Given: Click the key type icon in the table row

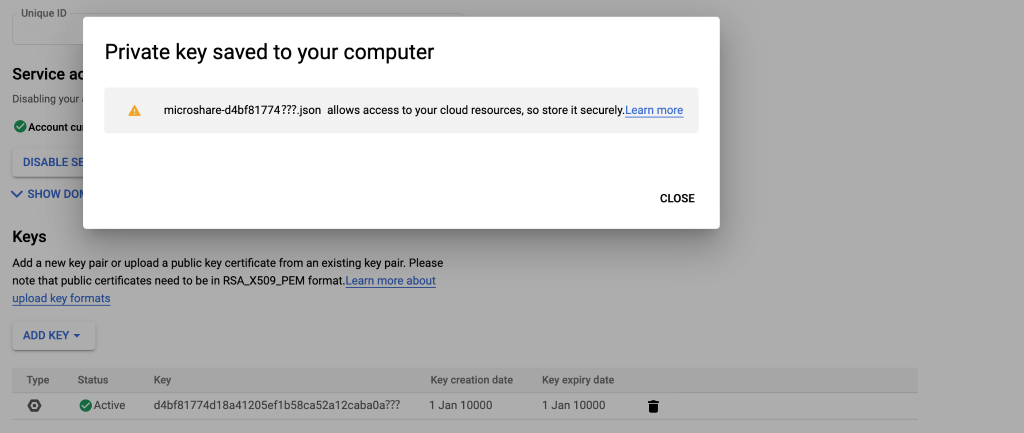Looking at the screenshot, I should tap(35, 405).
